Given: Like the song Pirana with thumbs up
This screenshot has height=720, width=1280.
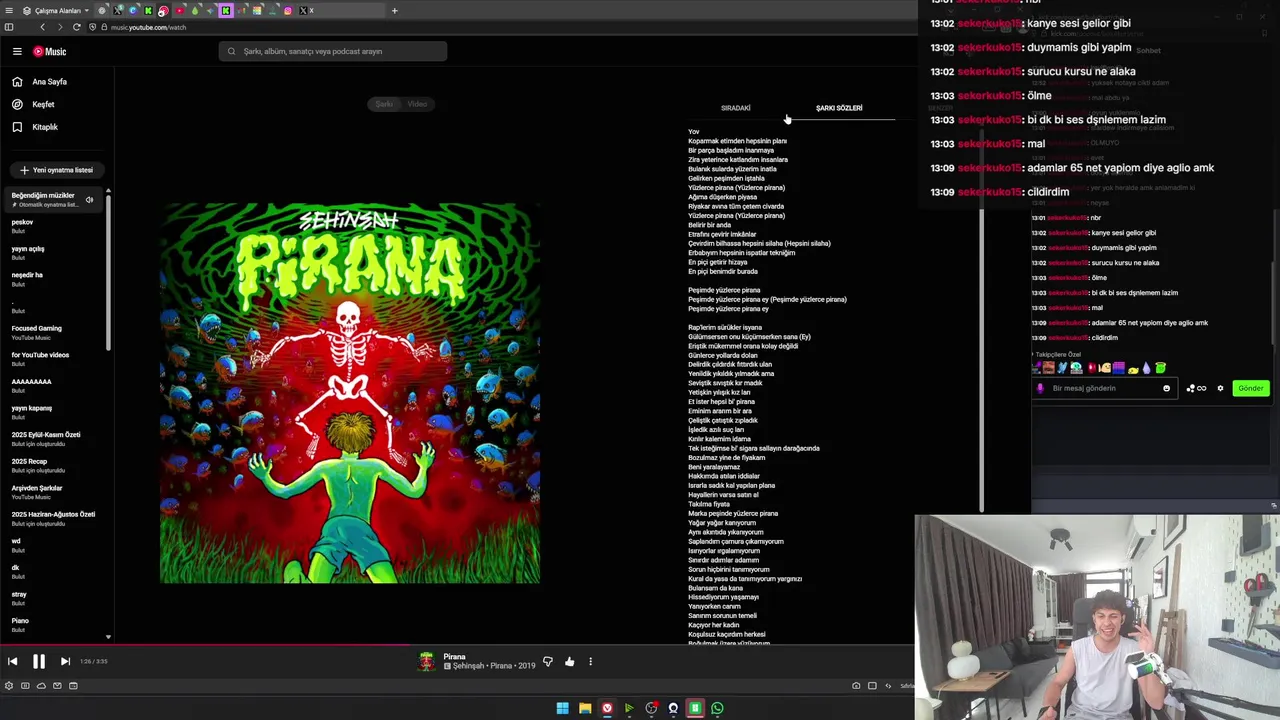Looking at the screenshot, I should click(x=569, y=661).
